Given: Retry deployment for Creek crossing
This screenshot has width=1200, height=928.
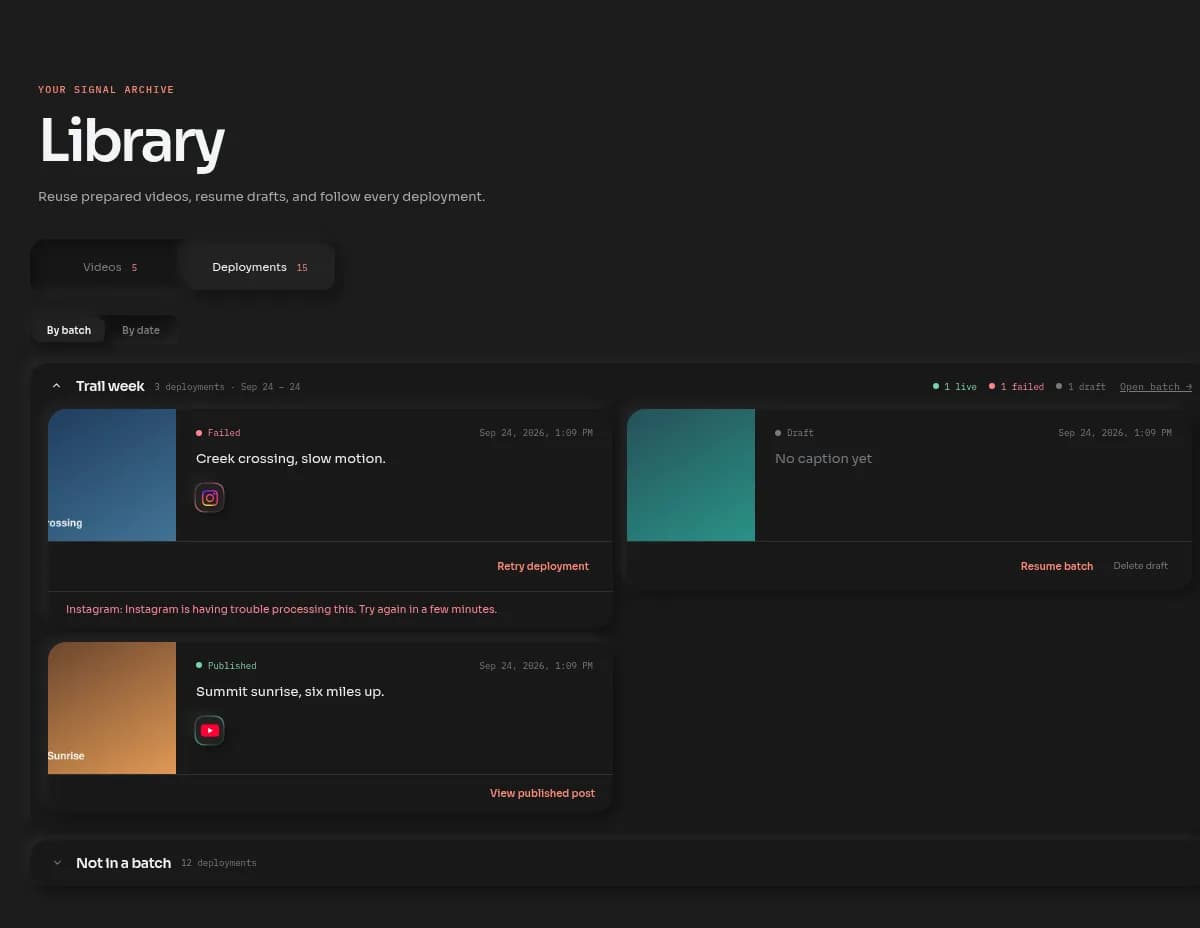Looking at the screenshot, I should pyautogui.click(x=543, y=566).
